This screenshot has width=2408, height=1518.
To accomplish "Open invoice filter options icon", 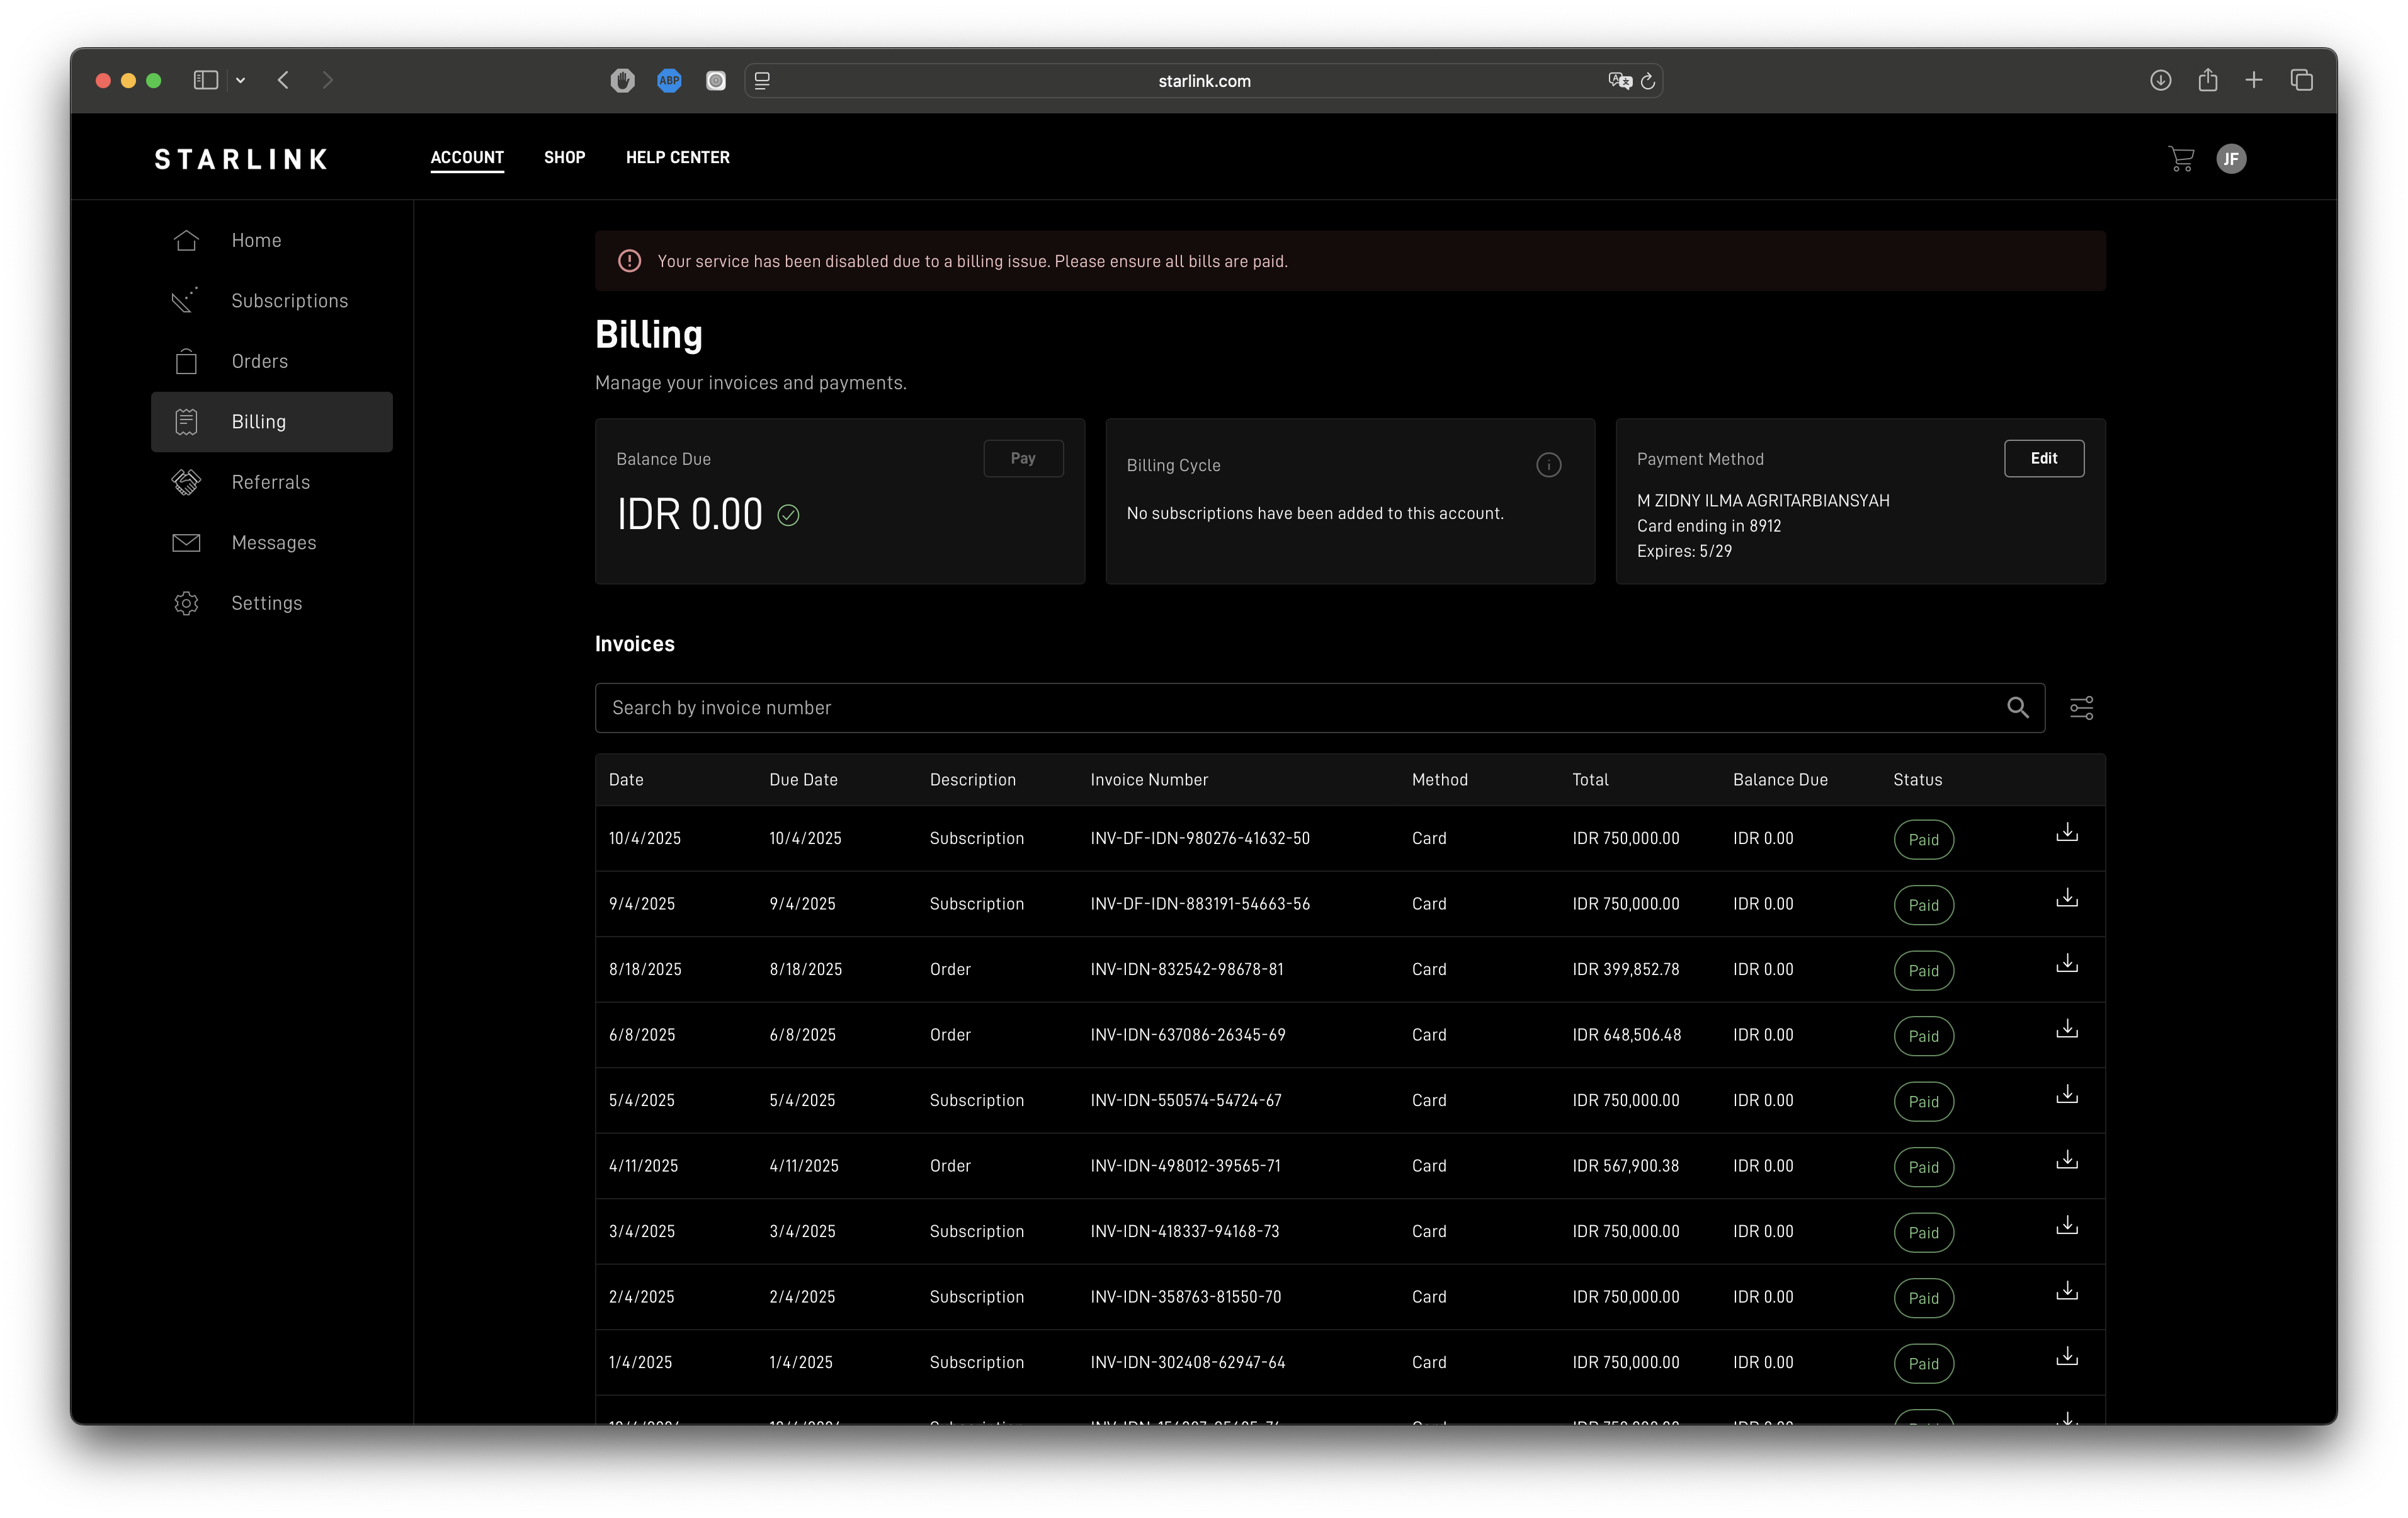I will click(2081, 708).
